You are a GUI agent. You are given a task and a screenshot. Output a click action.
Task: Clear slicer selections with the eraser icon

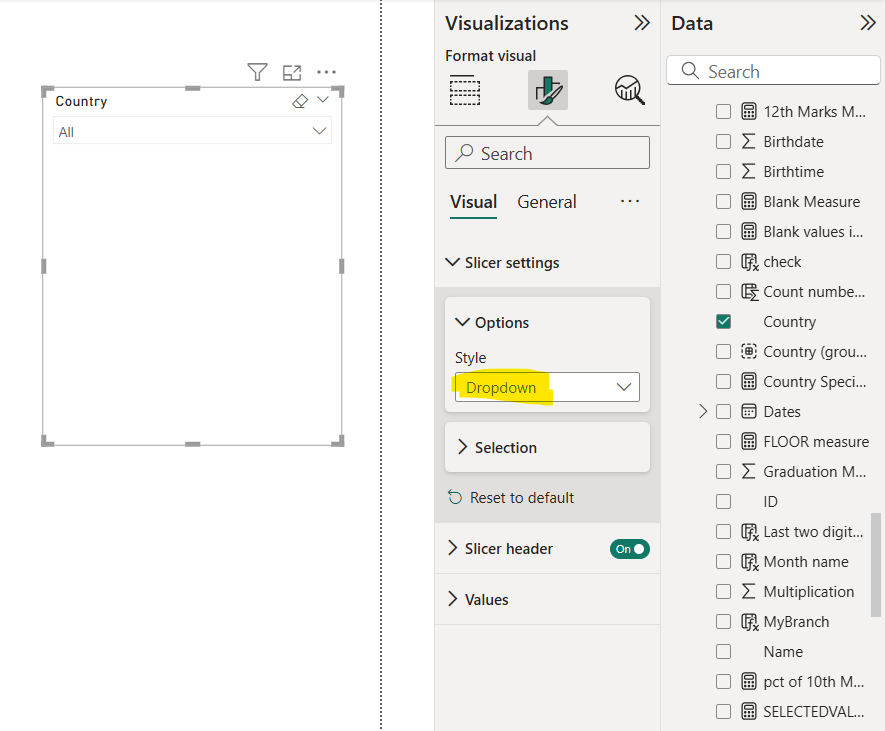tap(298, 100)
